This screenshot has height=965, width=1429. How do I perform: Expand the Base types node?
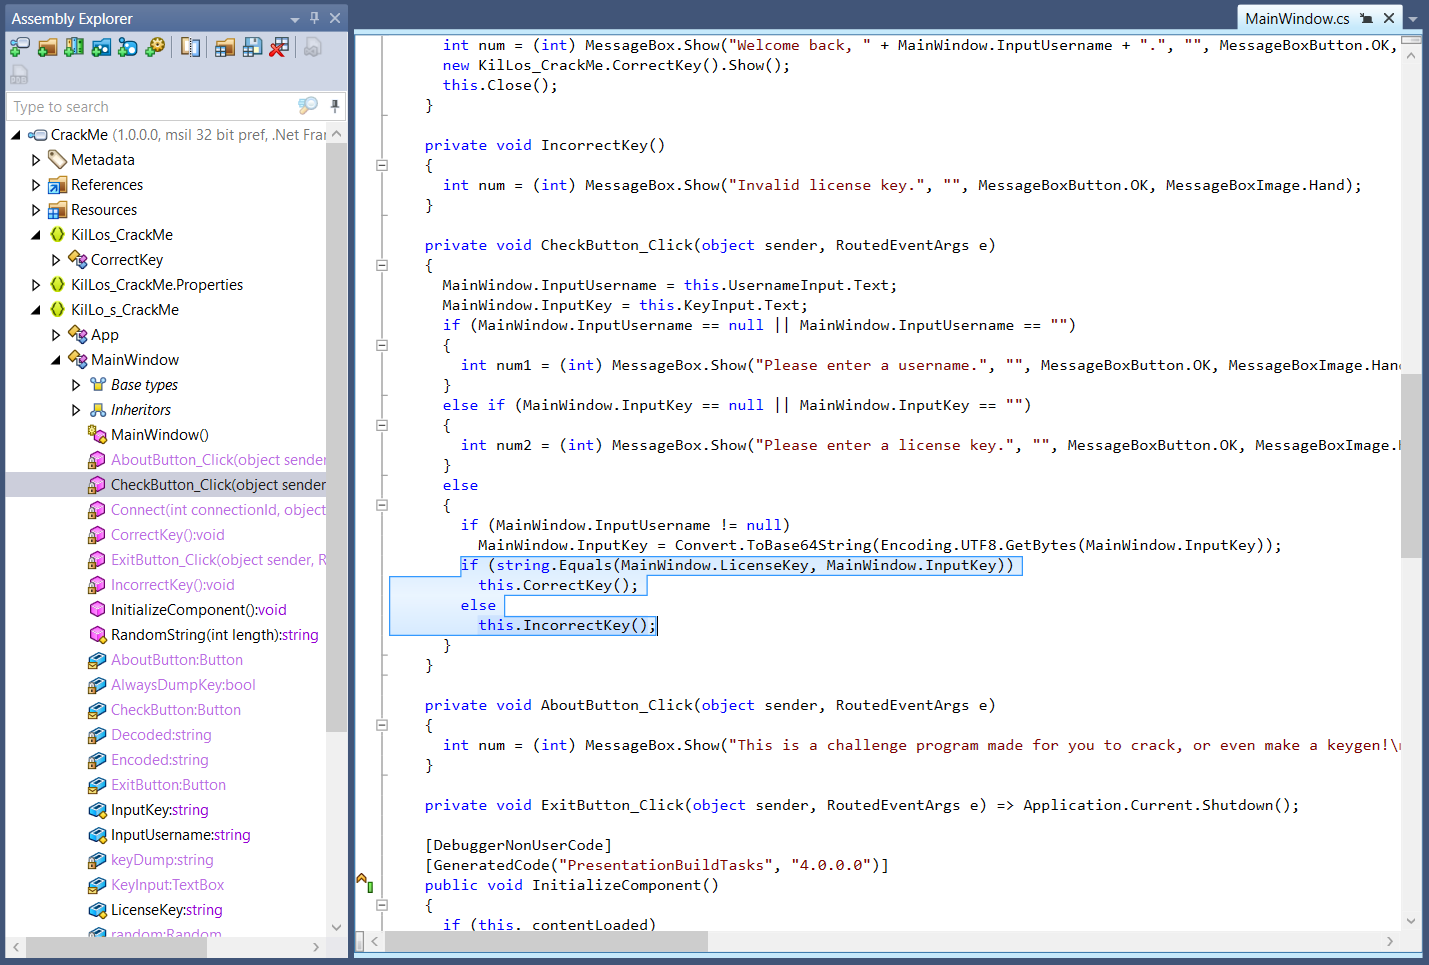76,385
